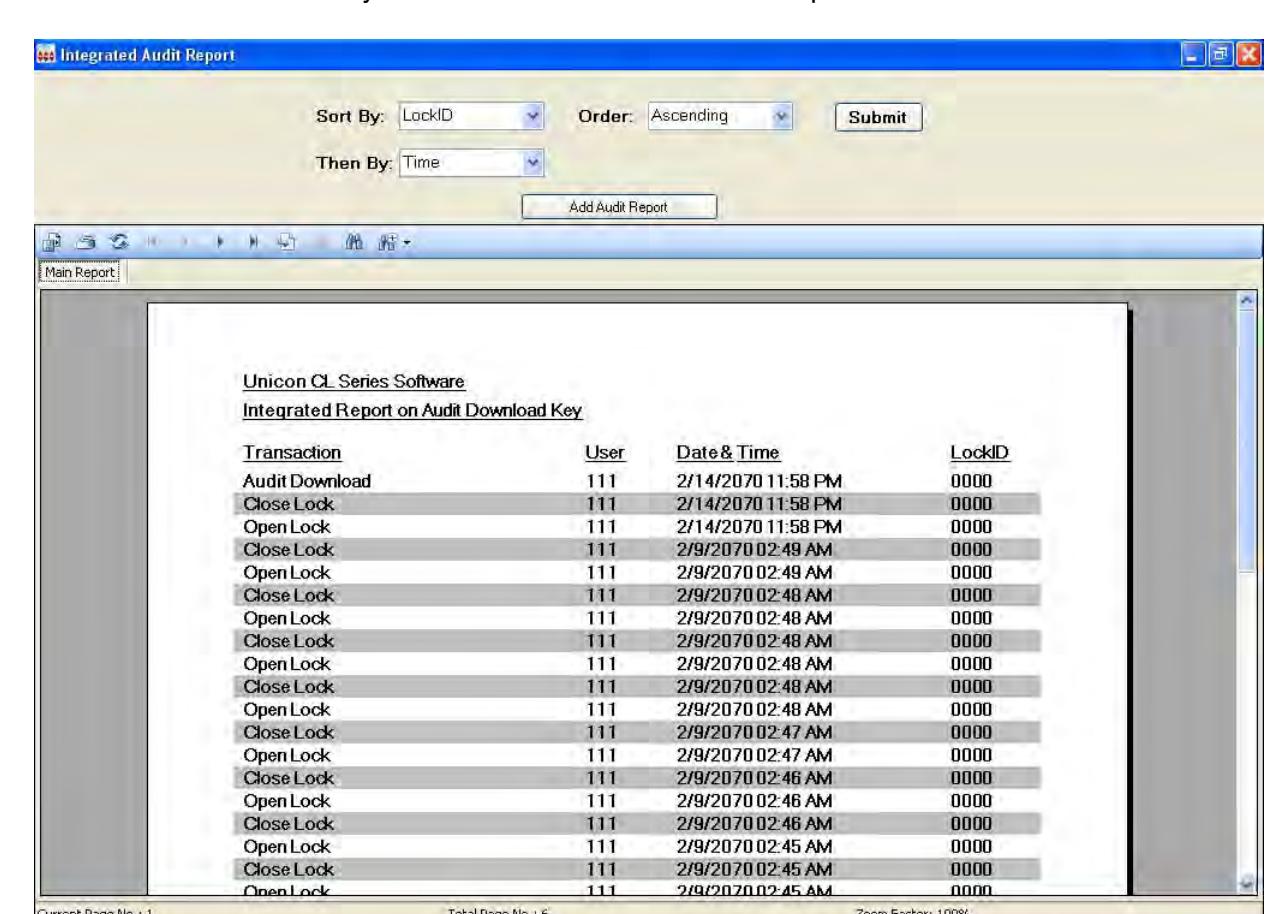The width and height of the screenshot is (1288, 914).
Task: Open Find Text with the binoculars icon
Action: [356, 241]
